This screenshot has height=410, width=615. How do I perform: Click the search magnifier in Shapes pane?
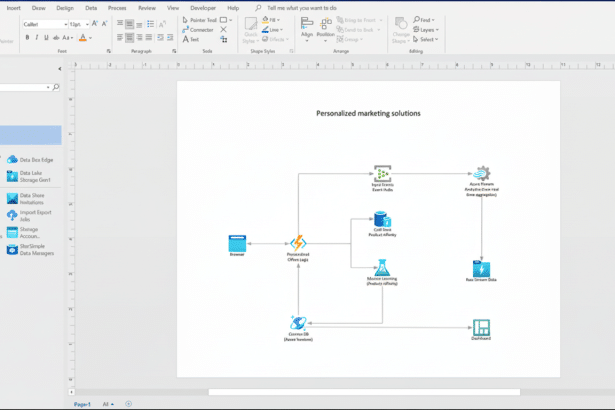pyautogui.click(x=56, y=87)
